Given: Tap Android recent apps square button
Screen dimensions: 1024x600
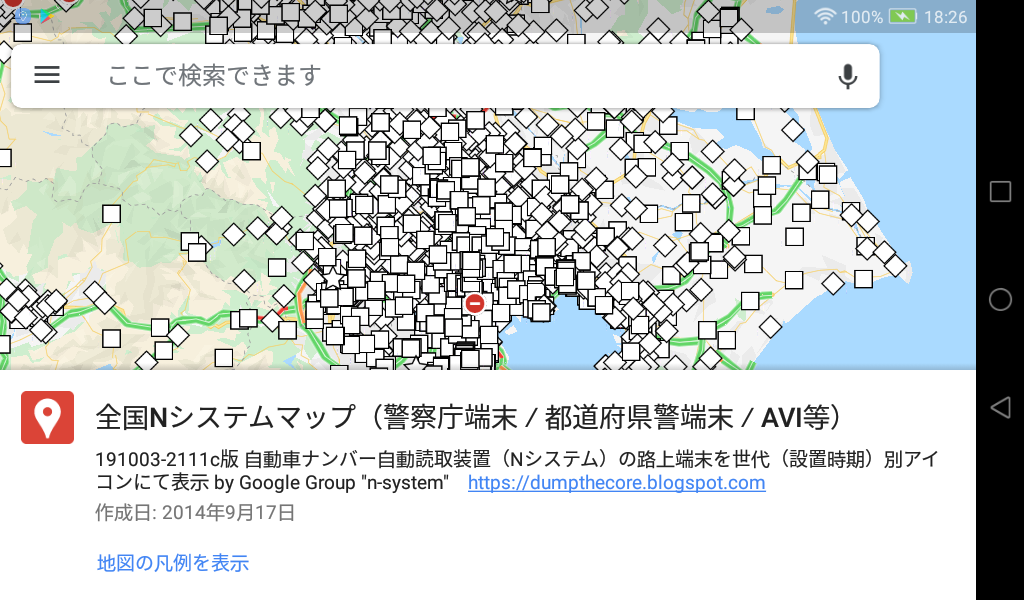Looking at the screenshot, I should 1000,191.
